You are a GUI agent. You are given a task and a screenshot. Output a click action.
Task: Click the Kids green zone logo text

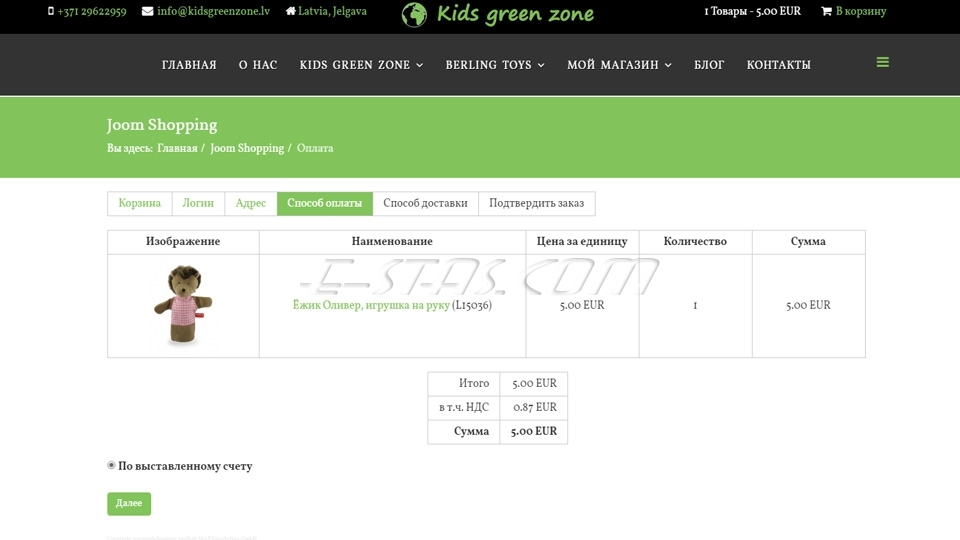point(515,15)
